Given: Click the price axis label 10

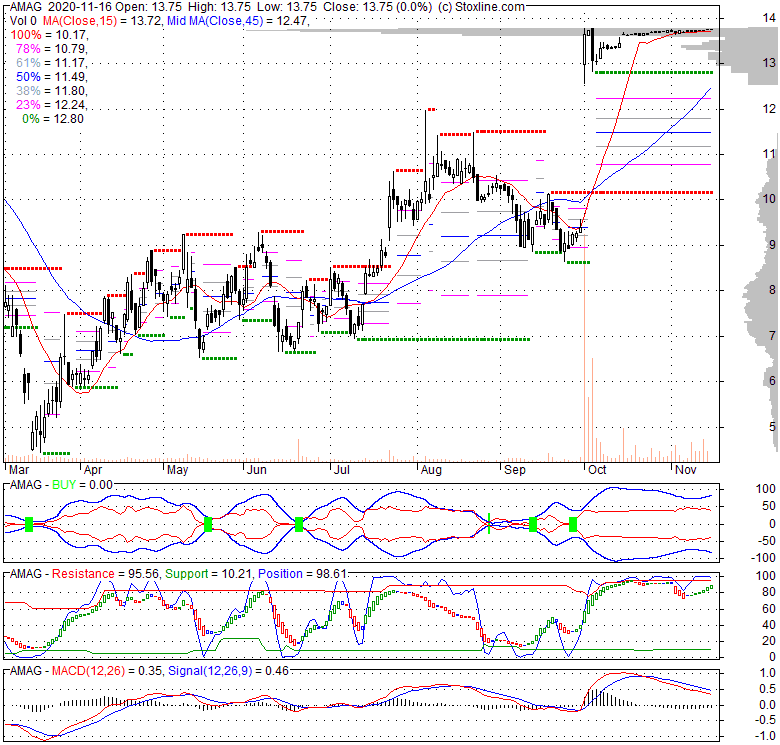Looking at the screenshot, I should point(770,199).
